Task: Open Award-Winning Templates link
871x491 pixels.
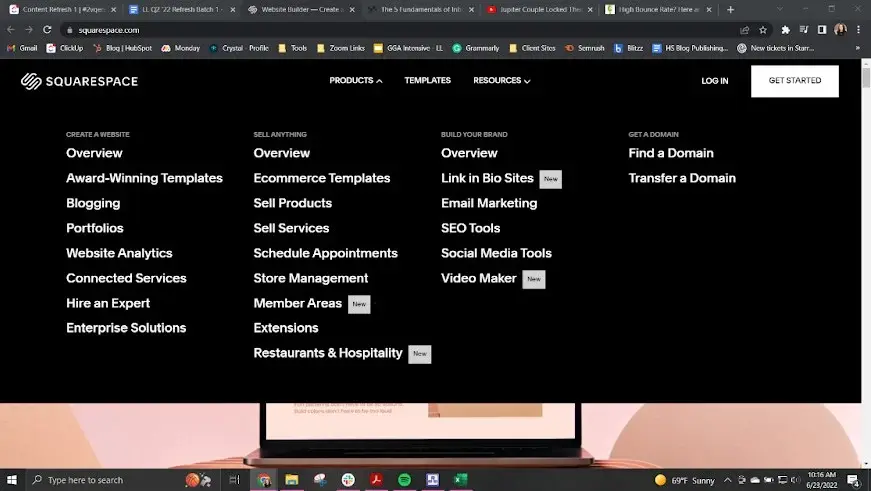Action: pos(144,178)
